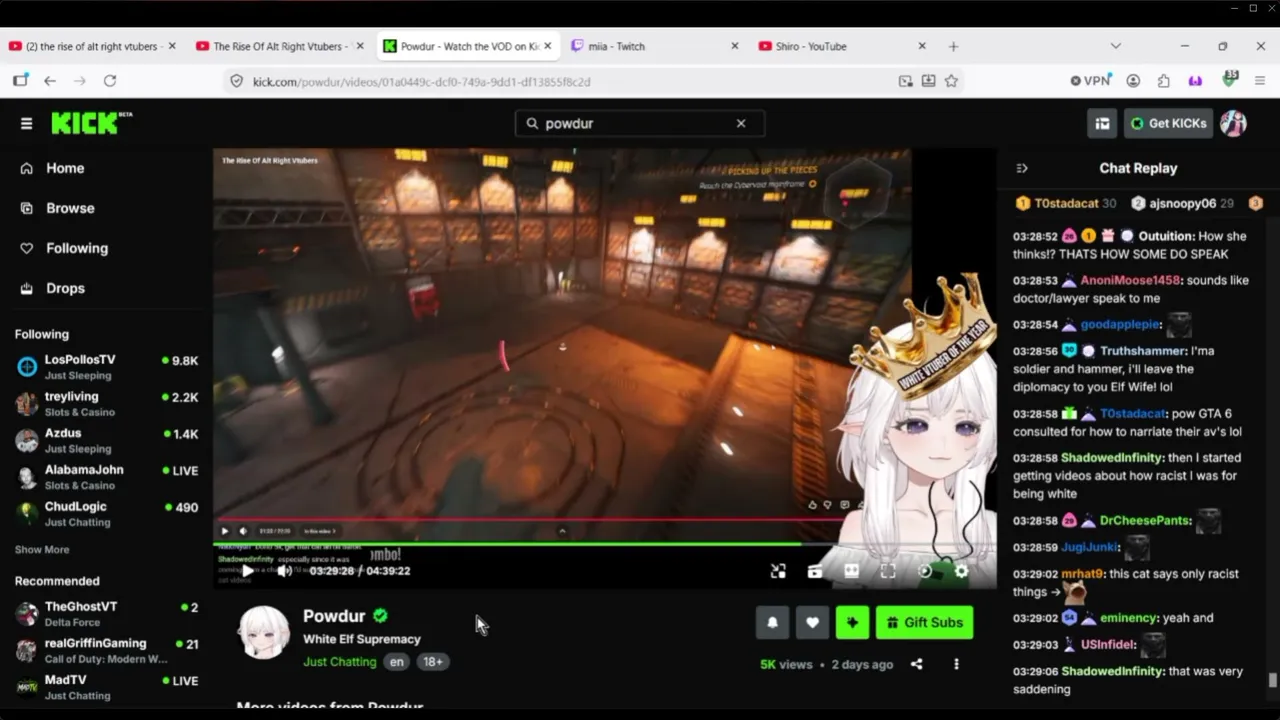This screenshot has width=1280, height=720.
Task: Open the browser tab list dropdown
Action: pos(1116,46)
